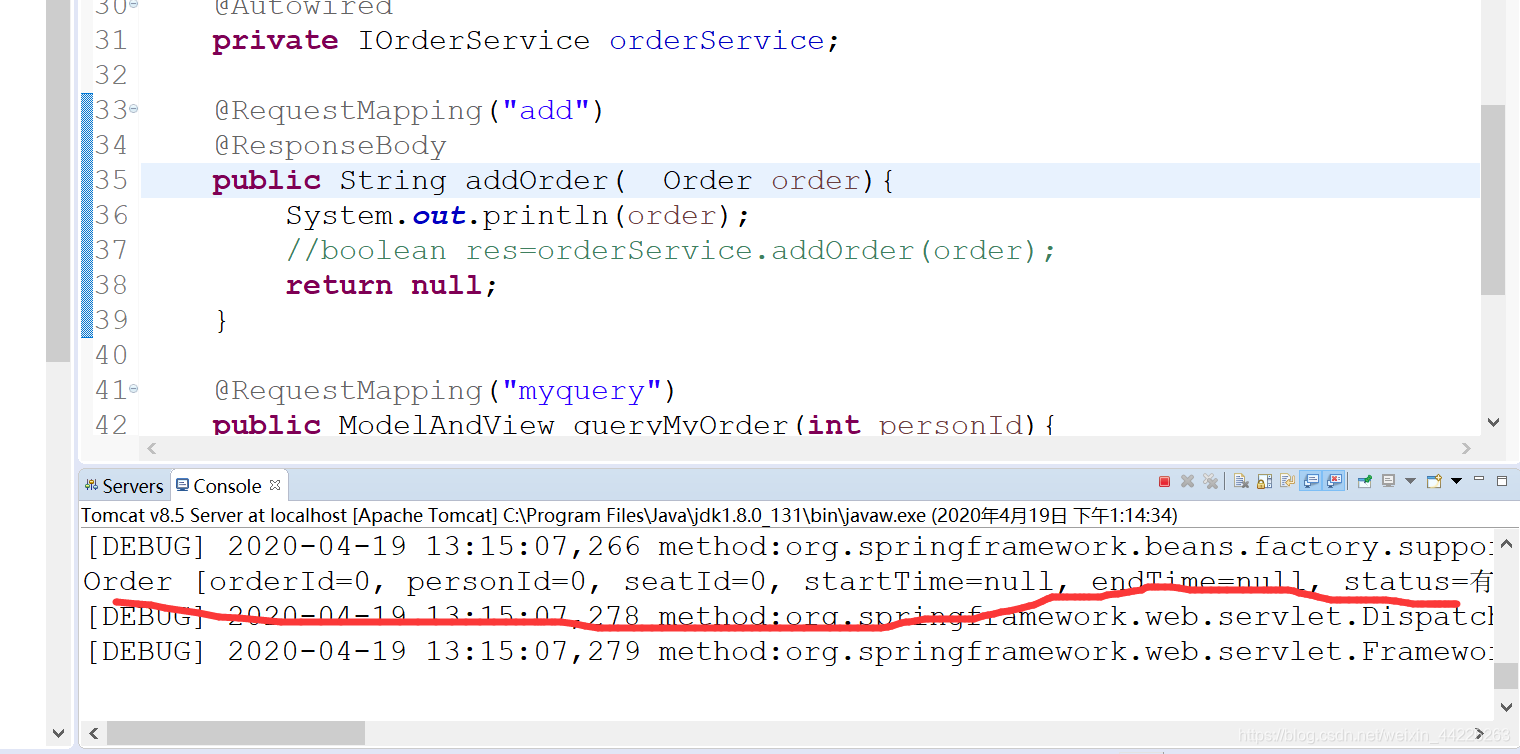
Task: Click Display Selected Console monitor icon
Action: click(1388, 481)
